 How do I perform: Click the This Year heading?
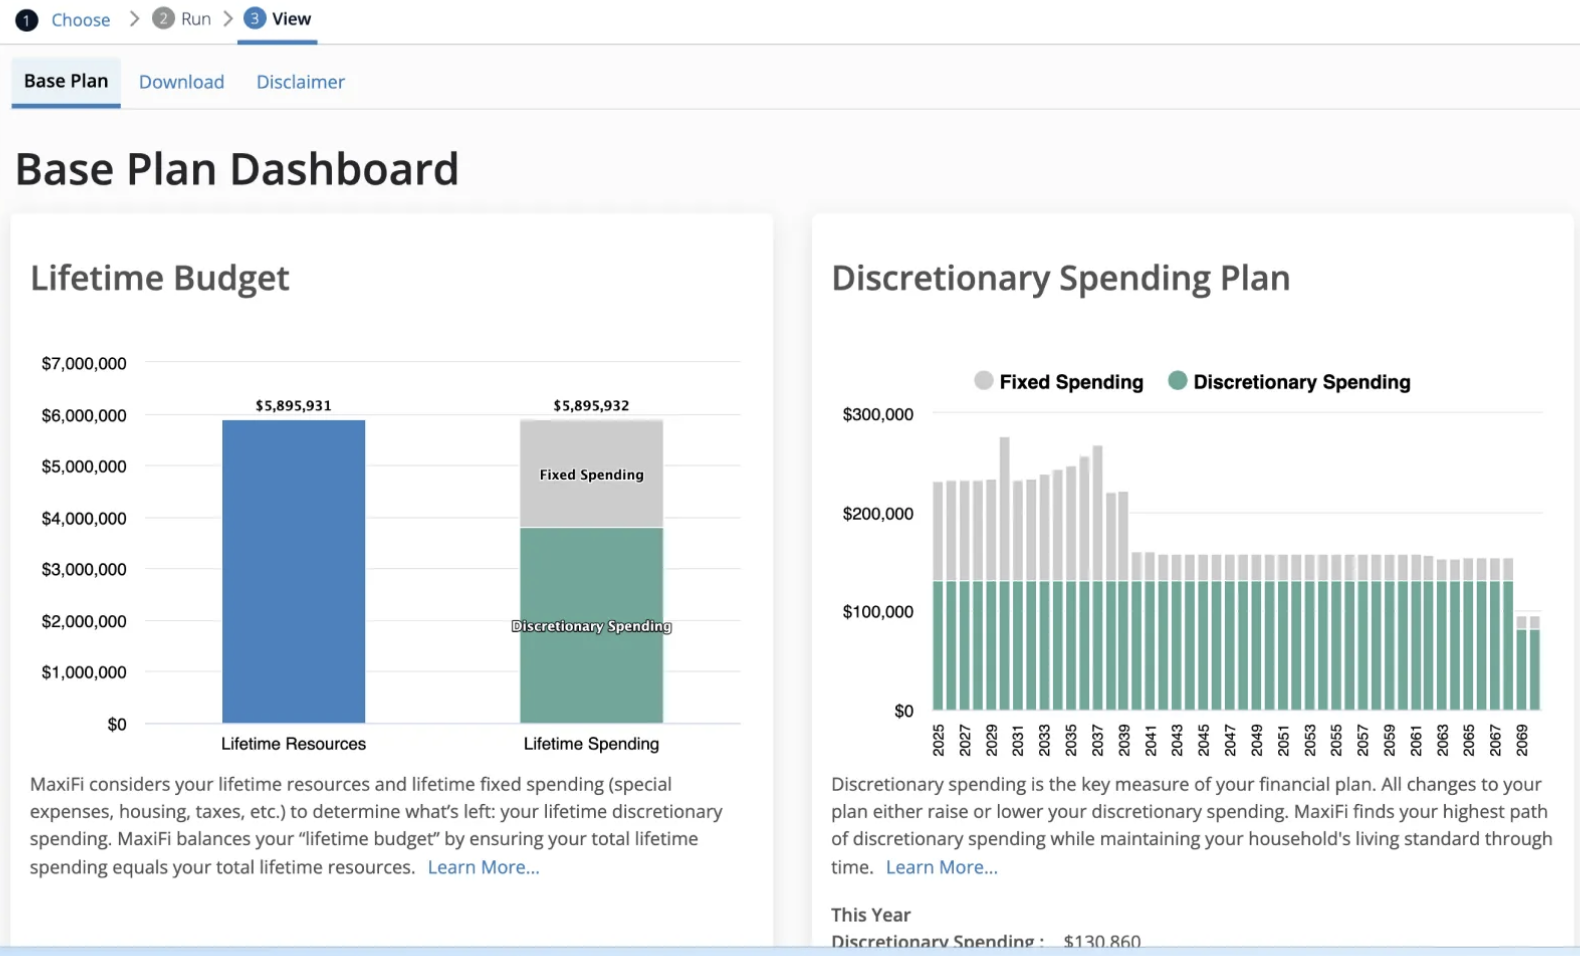click(870, 915)
